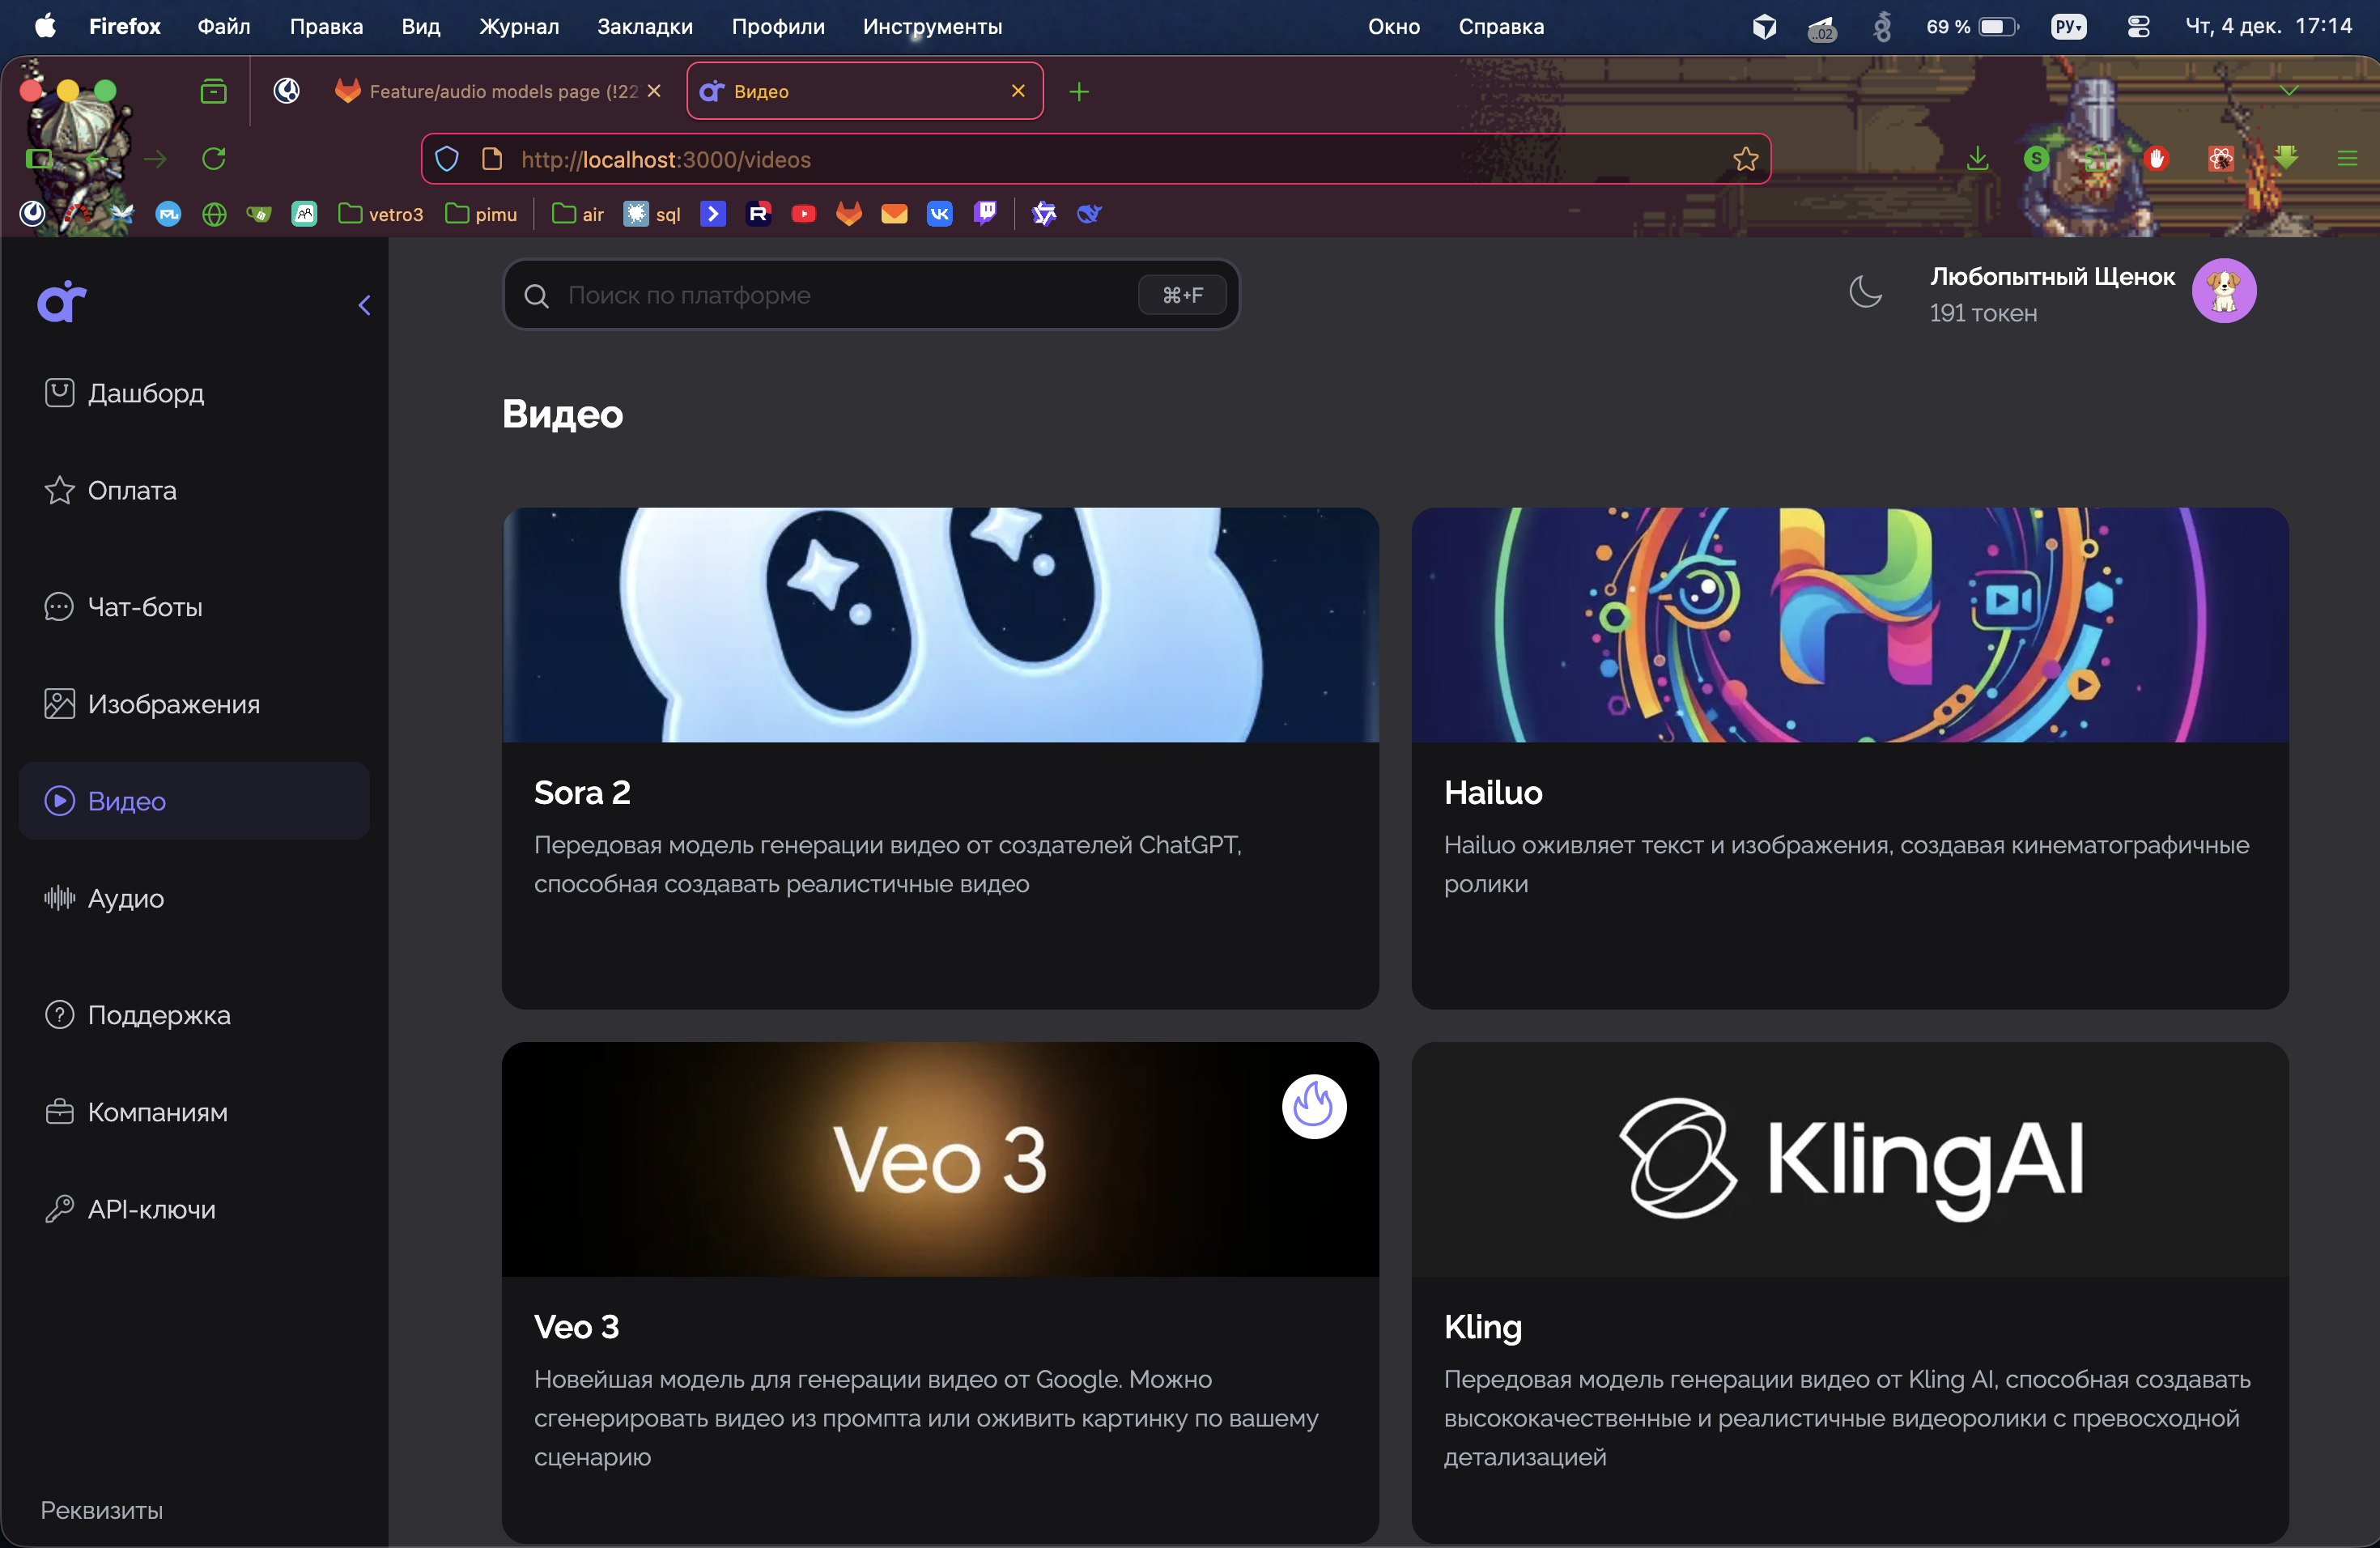The height and width of the screenshot is (1548, 2380).
Task: Open the Реквизиты link in the sidebar
Action: point(102,1510)
